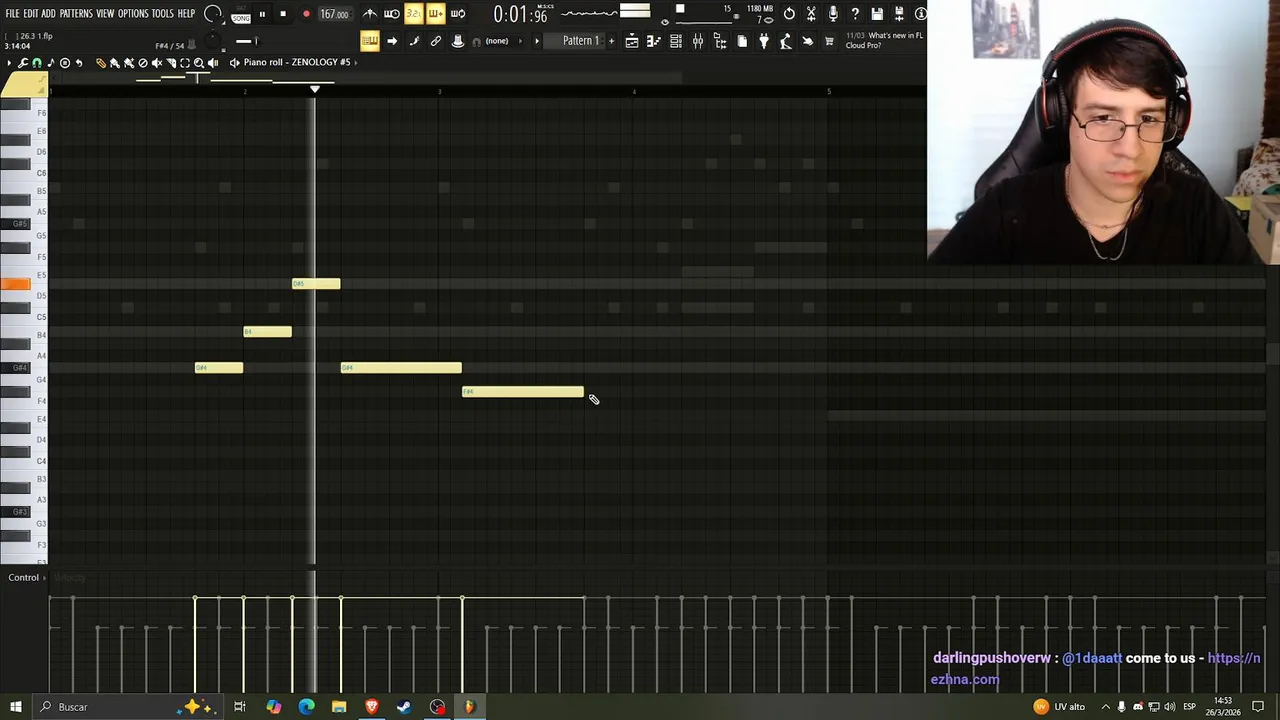Select the zoom magnifier tool
This screenshot has height=720, width=1280.
[x=199, y=63]
